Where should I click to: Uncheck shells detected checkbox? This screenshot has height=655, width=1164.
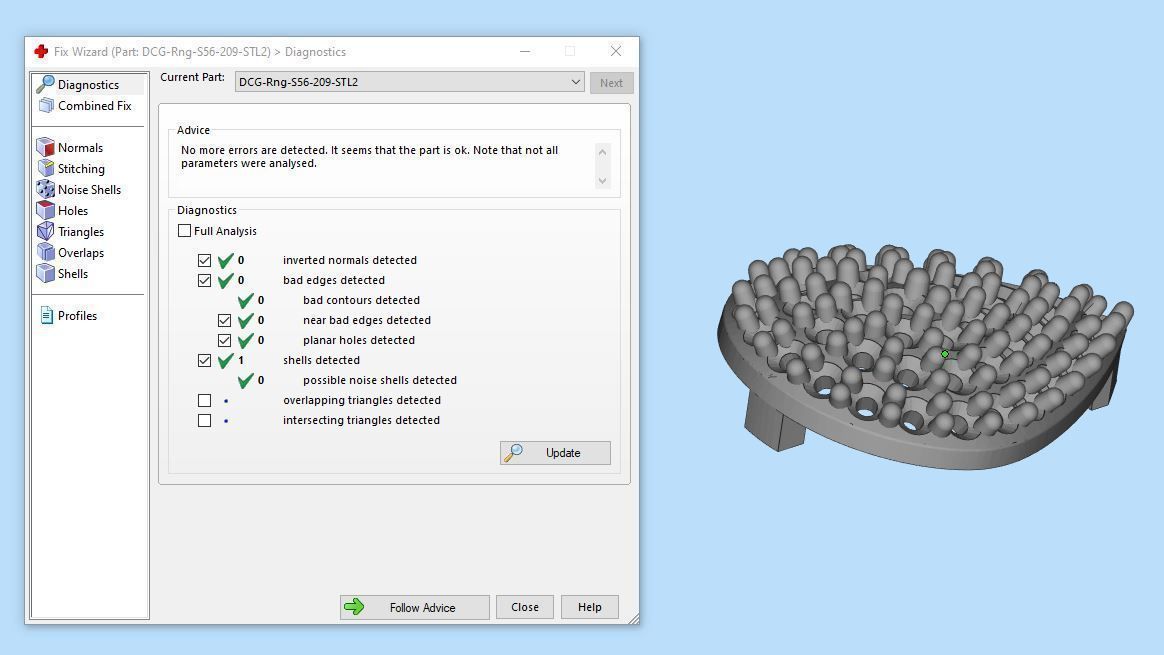[x=204, y=360]
